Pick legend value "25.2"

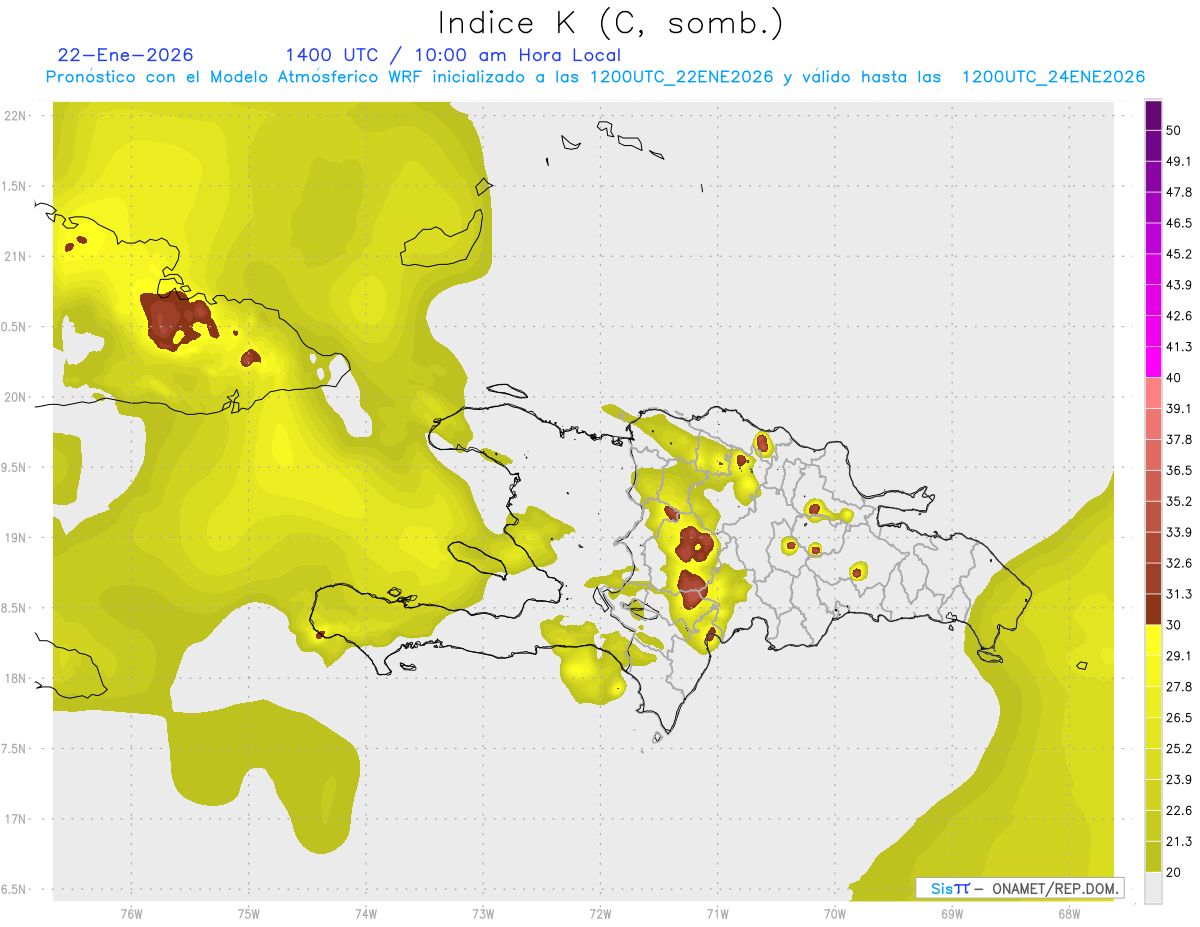coord(1179,748)
